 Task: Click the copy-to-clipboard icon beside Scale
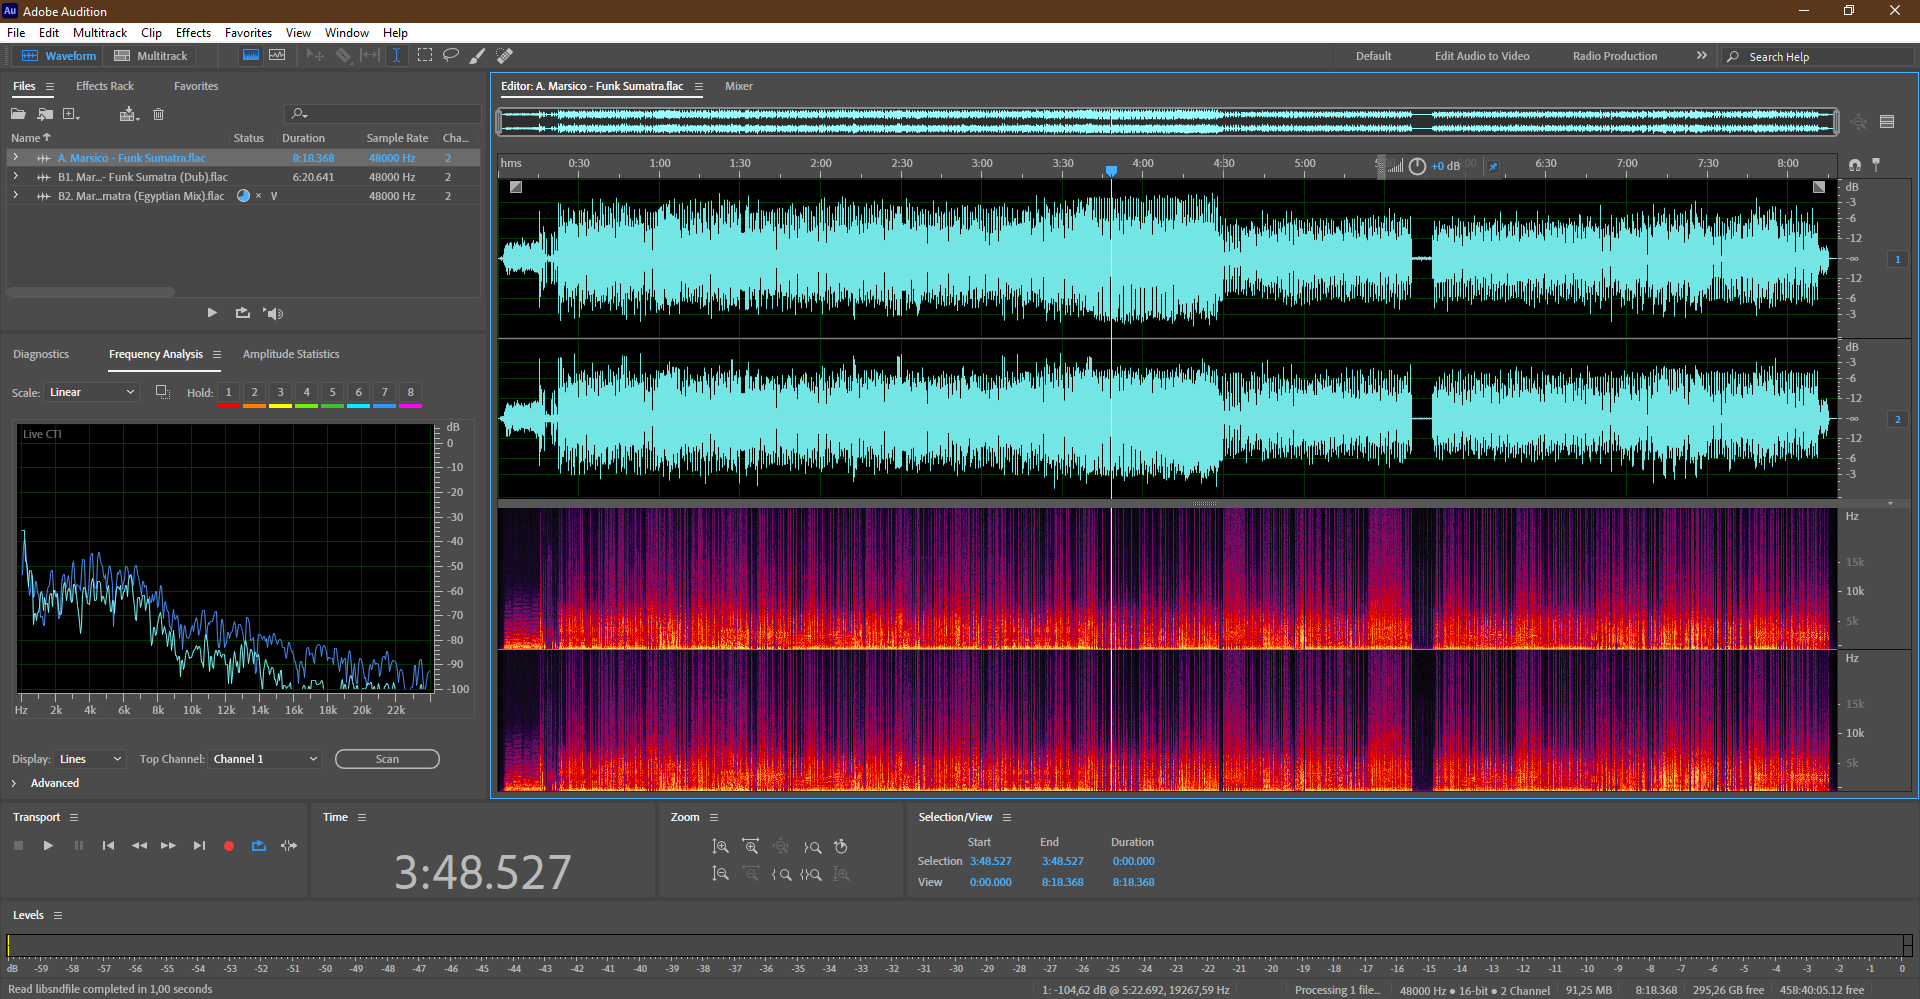point(162,391)
